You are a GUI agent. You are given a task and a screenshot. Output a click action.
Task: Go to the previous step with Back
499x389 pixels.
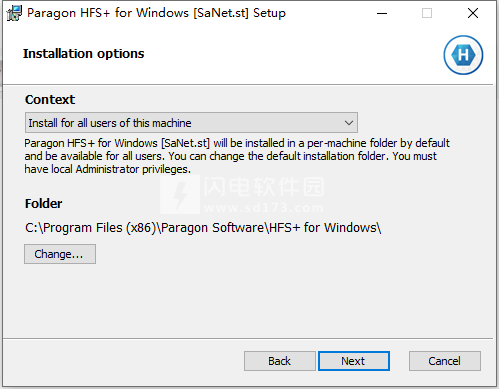click(280, 361)
